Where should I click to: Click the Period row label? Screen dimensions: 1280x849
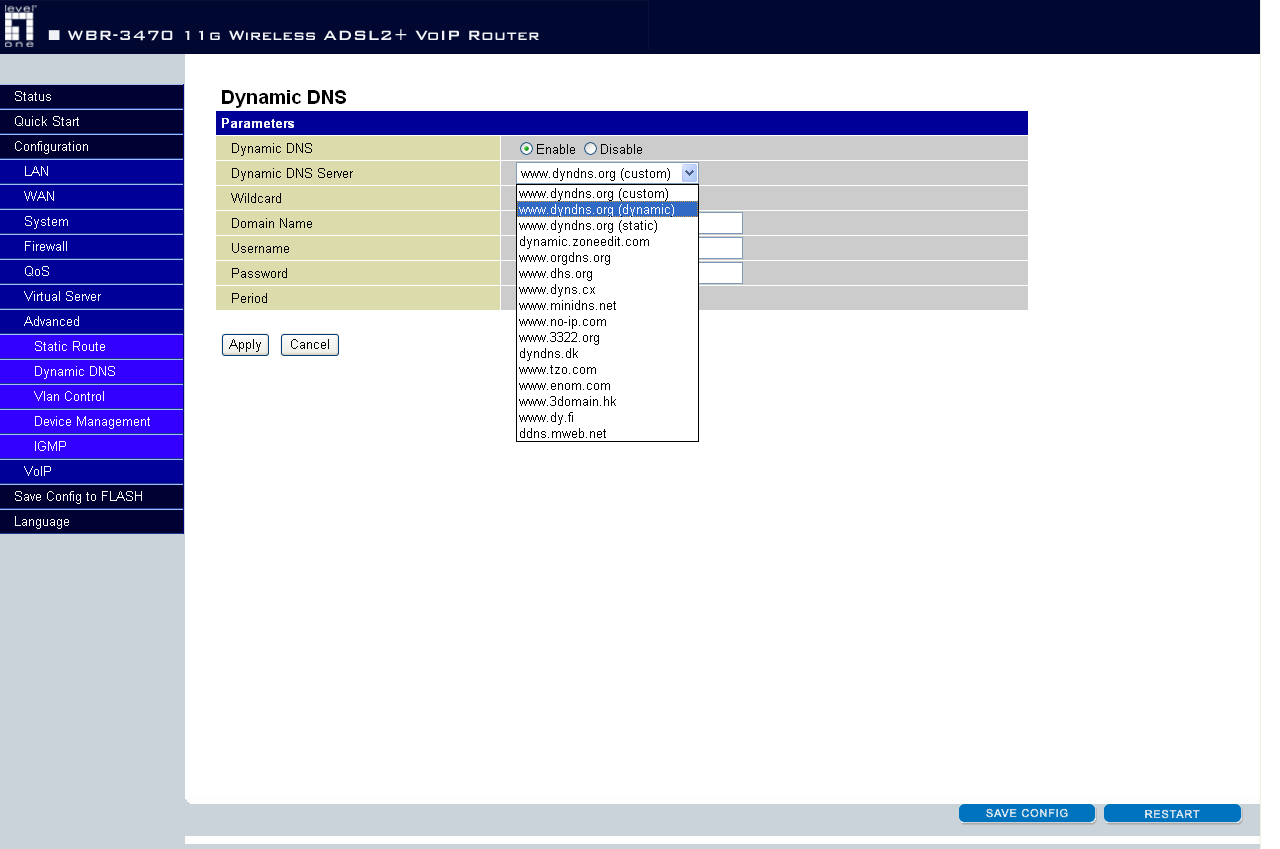(x=249, y=298)
